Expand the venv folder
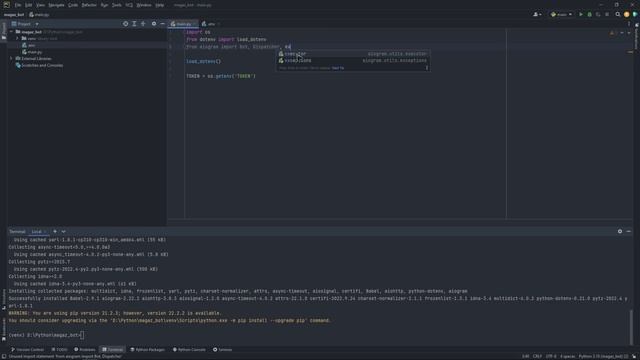The height and width of the screenshot is (360, 640). [18, 38]
